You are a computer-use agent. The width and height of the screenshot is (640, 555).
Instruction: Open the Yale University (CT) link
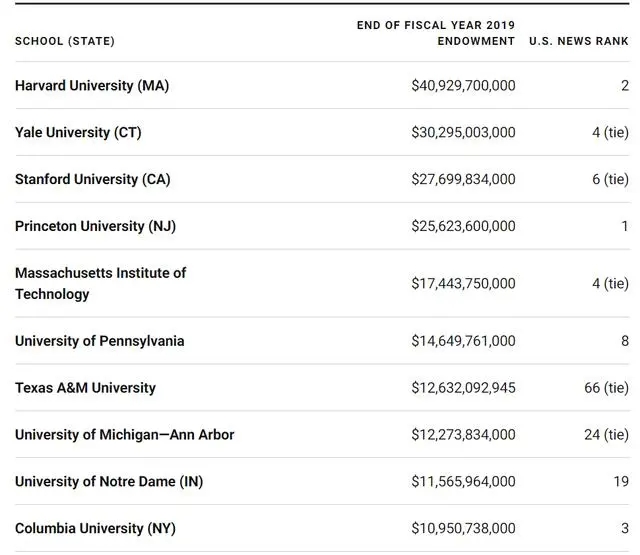(x=78, y=132)
